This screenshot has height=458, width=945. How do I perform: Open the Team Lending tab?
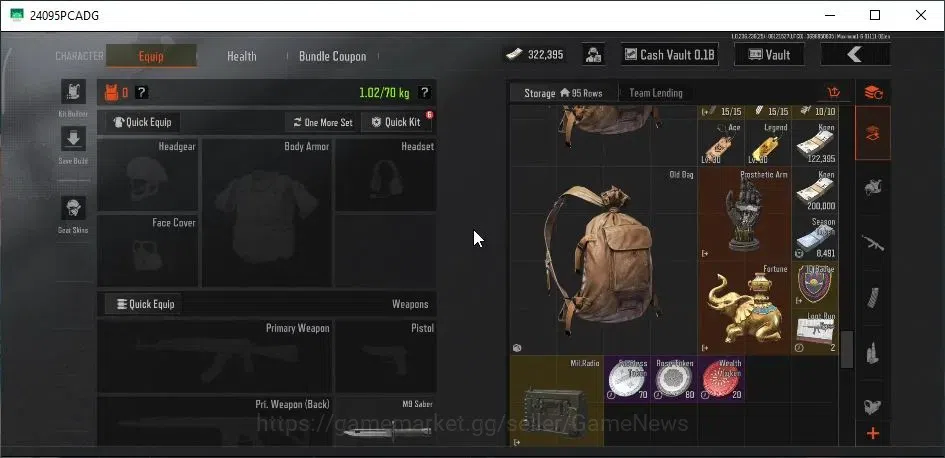point(656,93)
